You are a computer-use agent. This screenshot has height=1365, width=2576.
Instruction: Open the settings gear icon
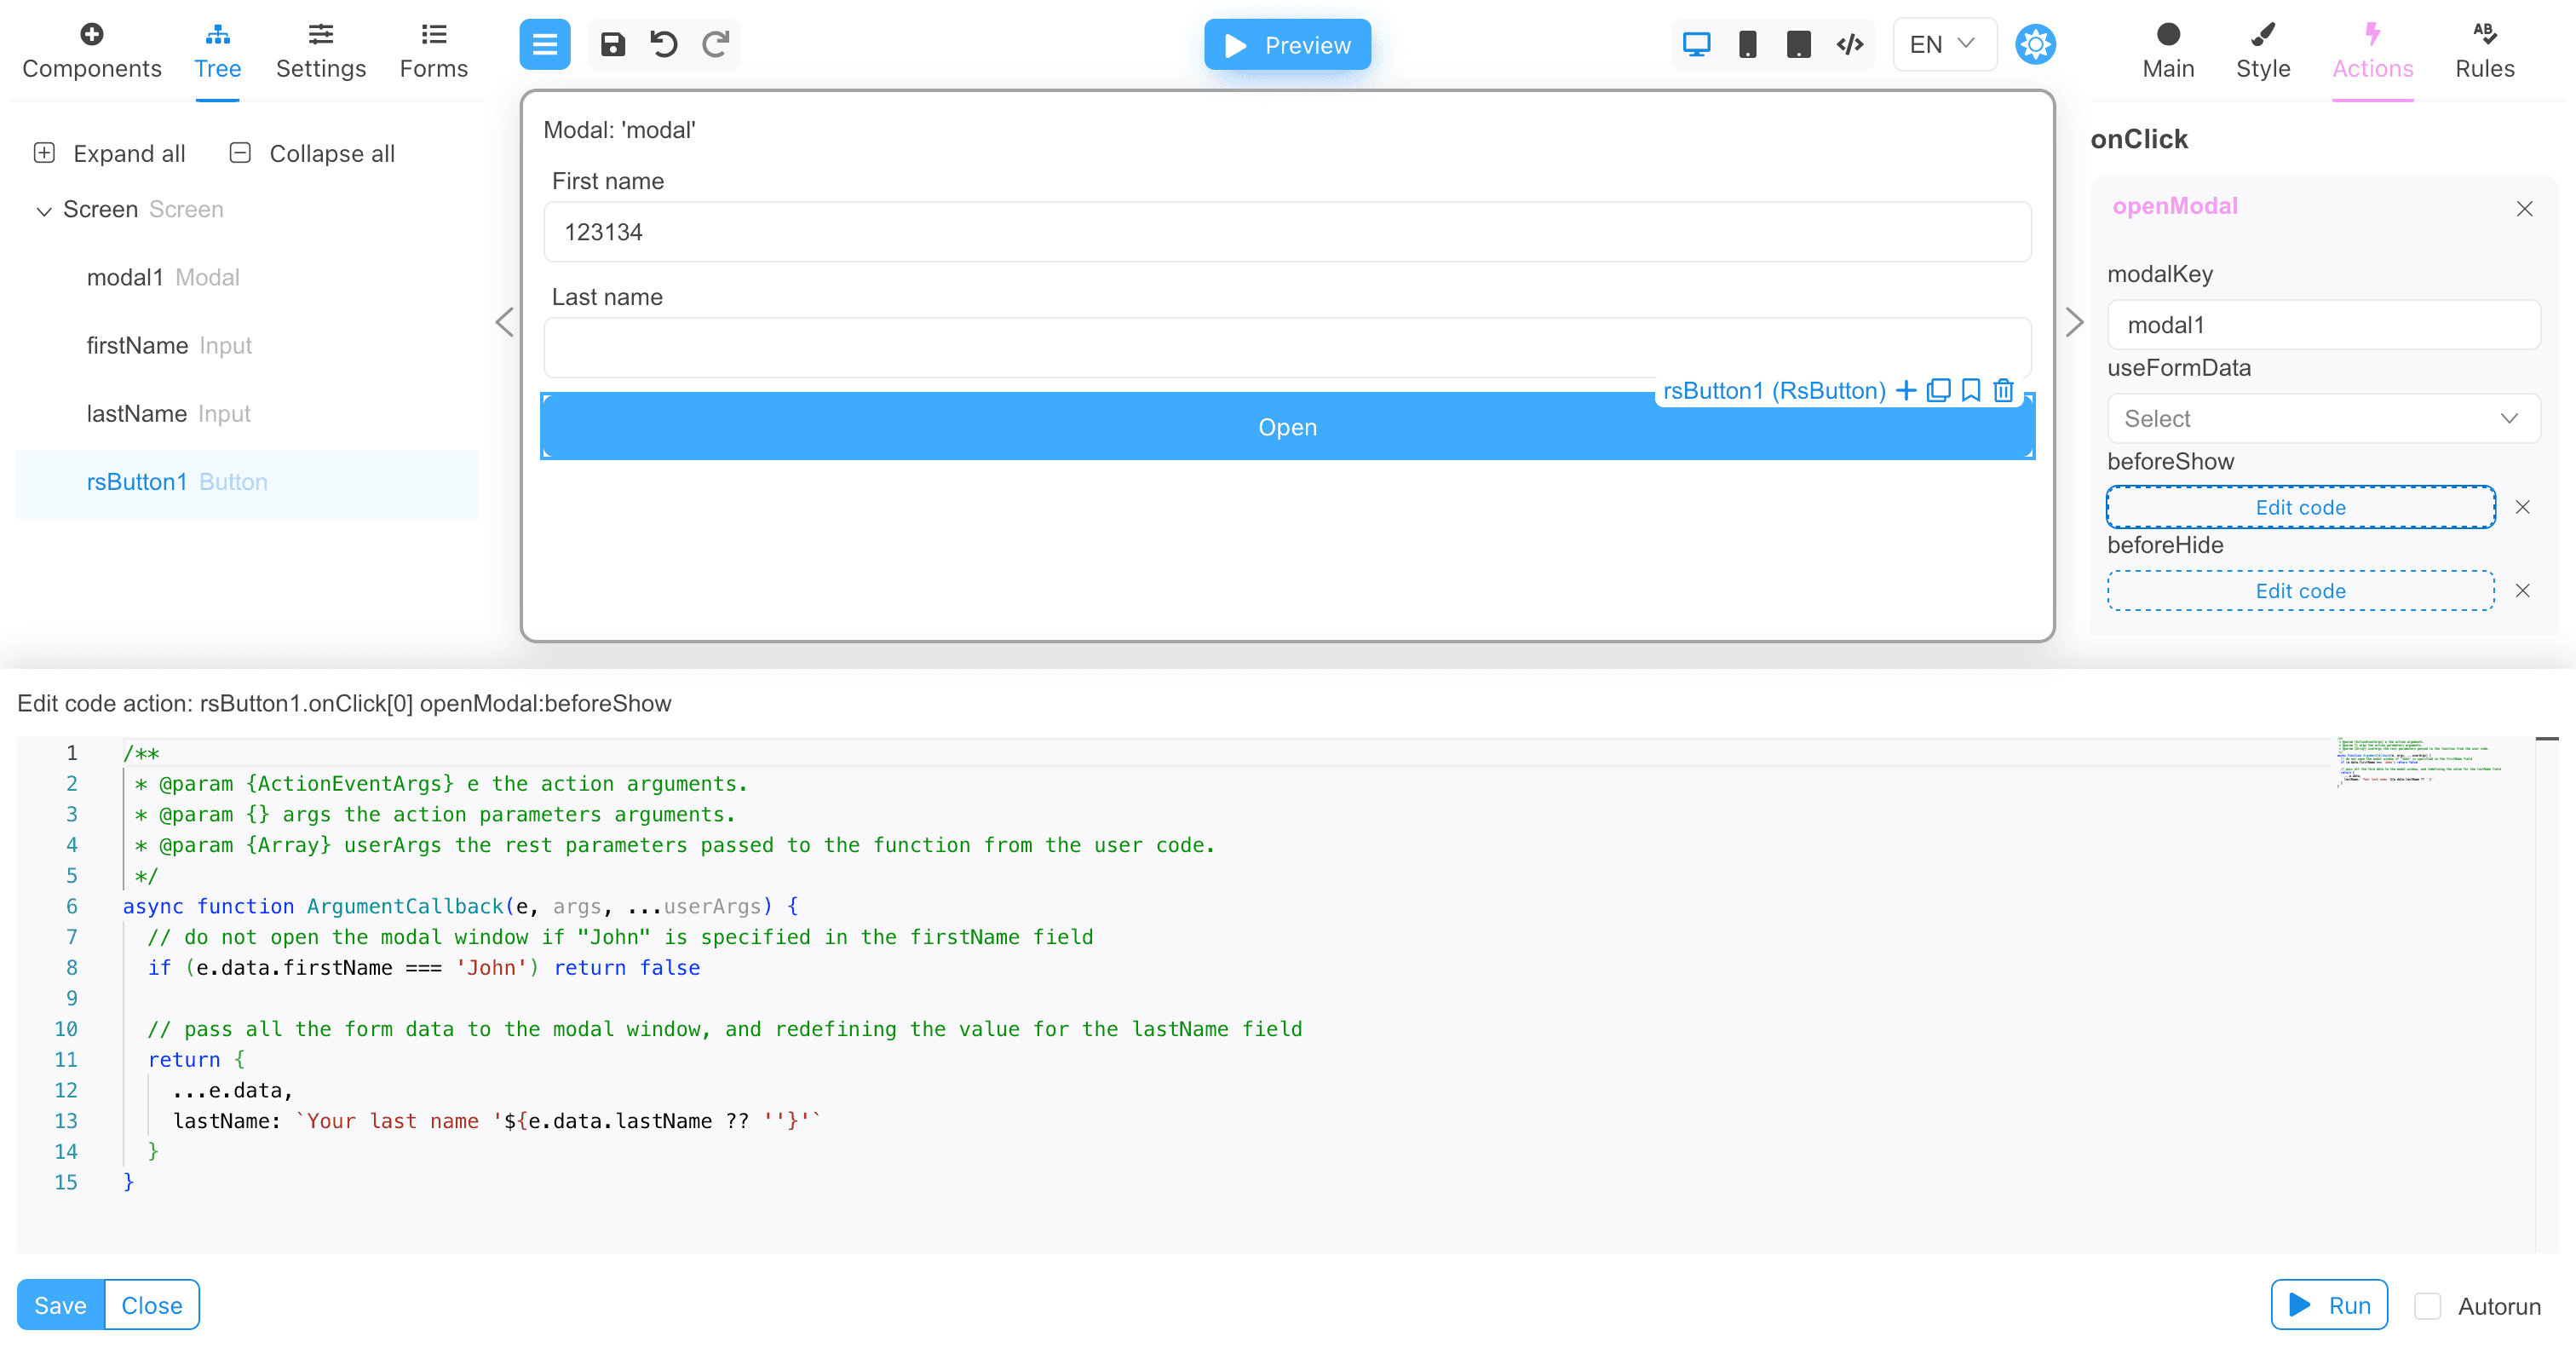pos(2036,44)
